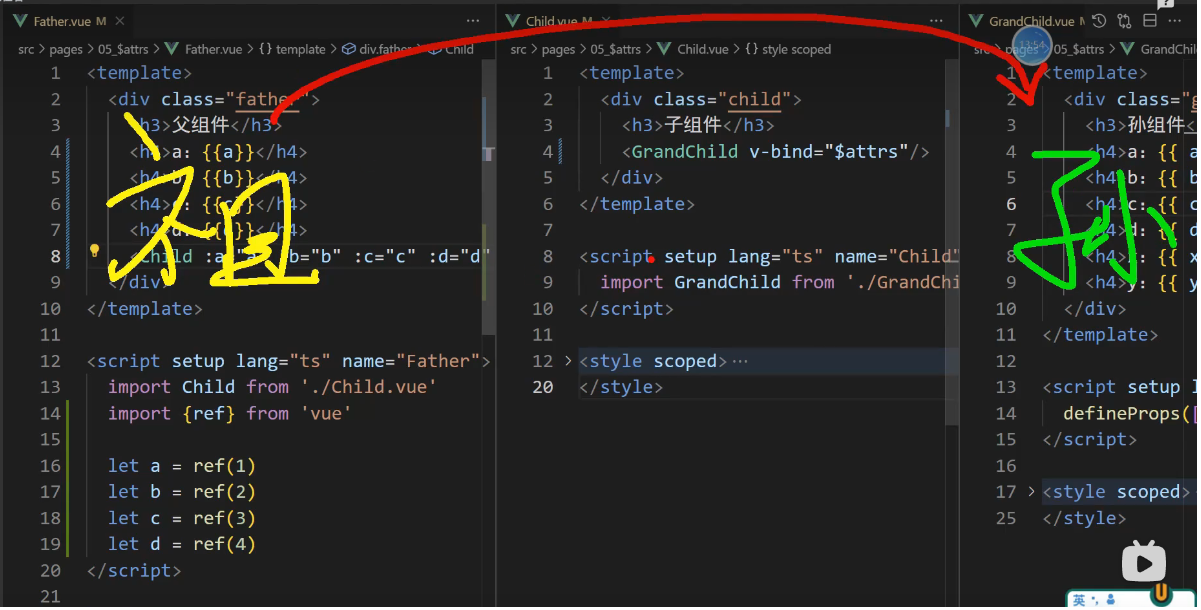Split the GrandChild.vue editor layout
Viewport: 1201px width, 610px height.
pos(1150,21)
